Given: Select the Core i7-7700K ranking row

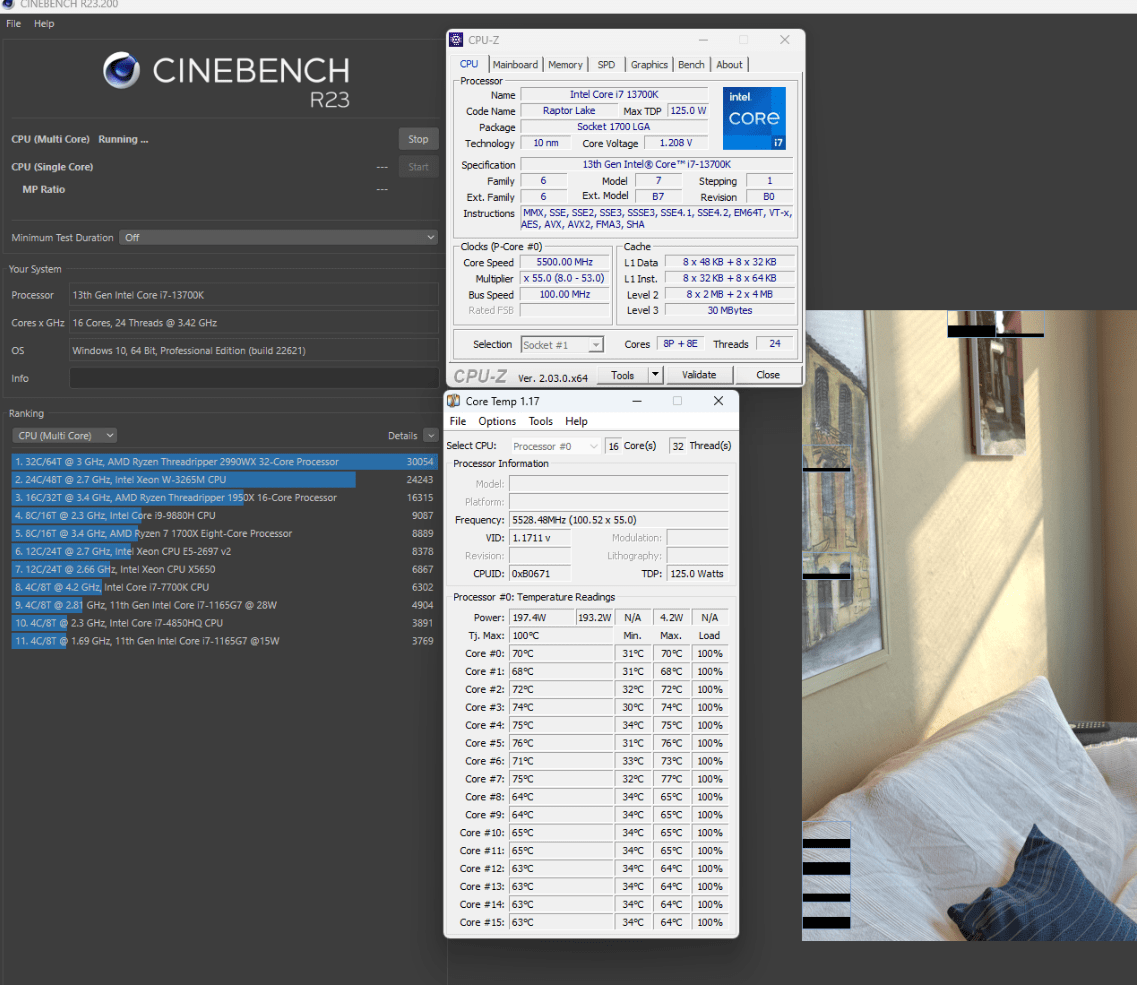Looking at the screenshot, I should (224, 587).
